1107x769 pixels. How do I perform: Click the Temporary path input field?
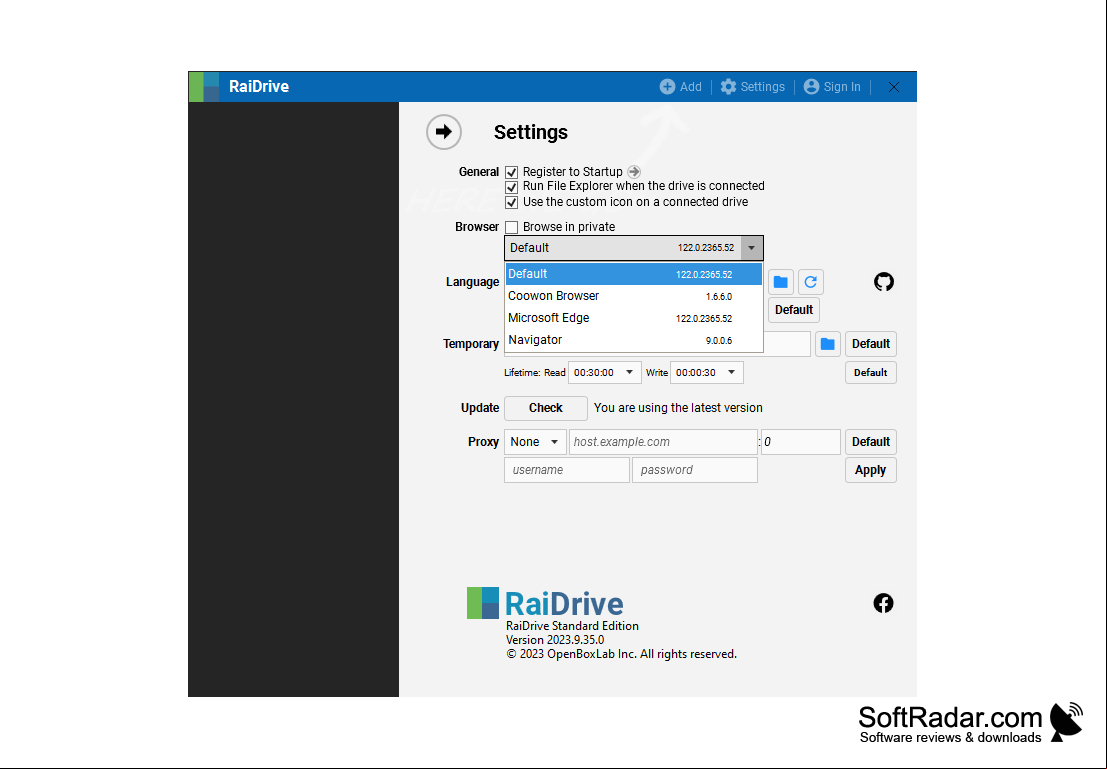pyautogui.click(x=786, y=344)
